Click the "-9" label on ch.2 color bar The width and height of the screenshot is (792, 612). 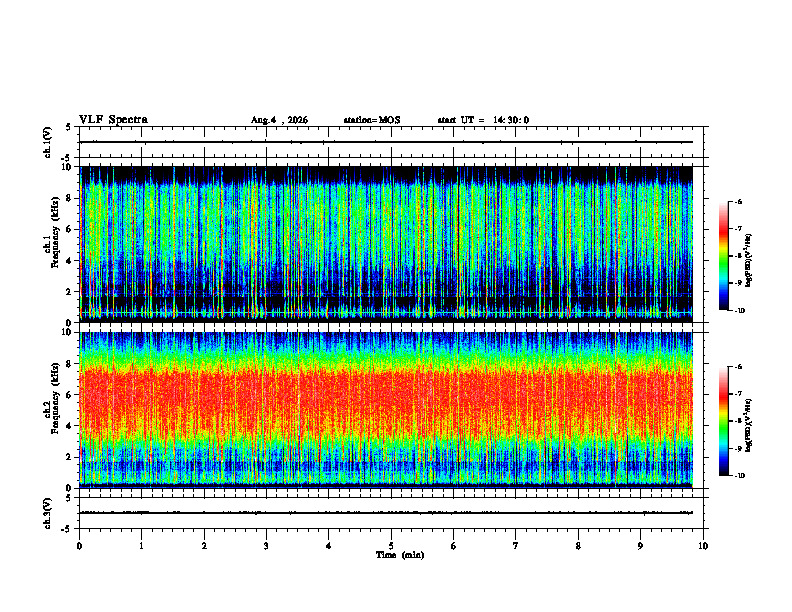pyautogui.click(x=739, y=449)
